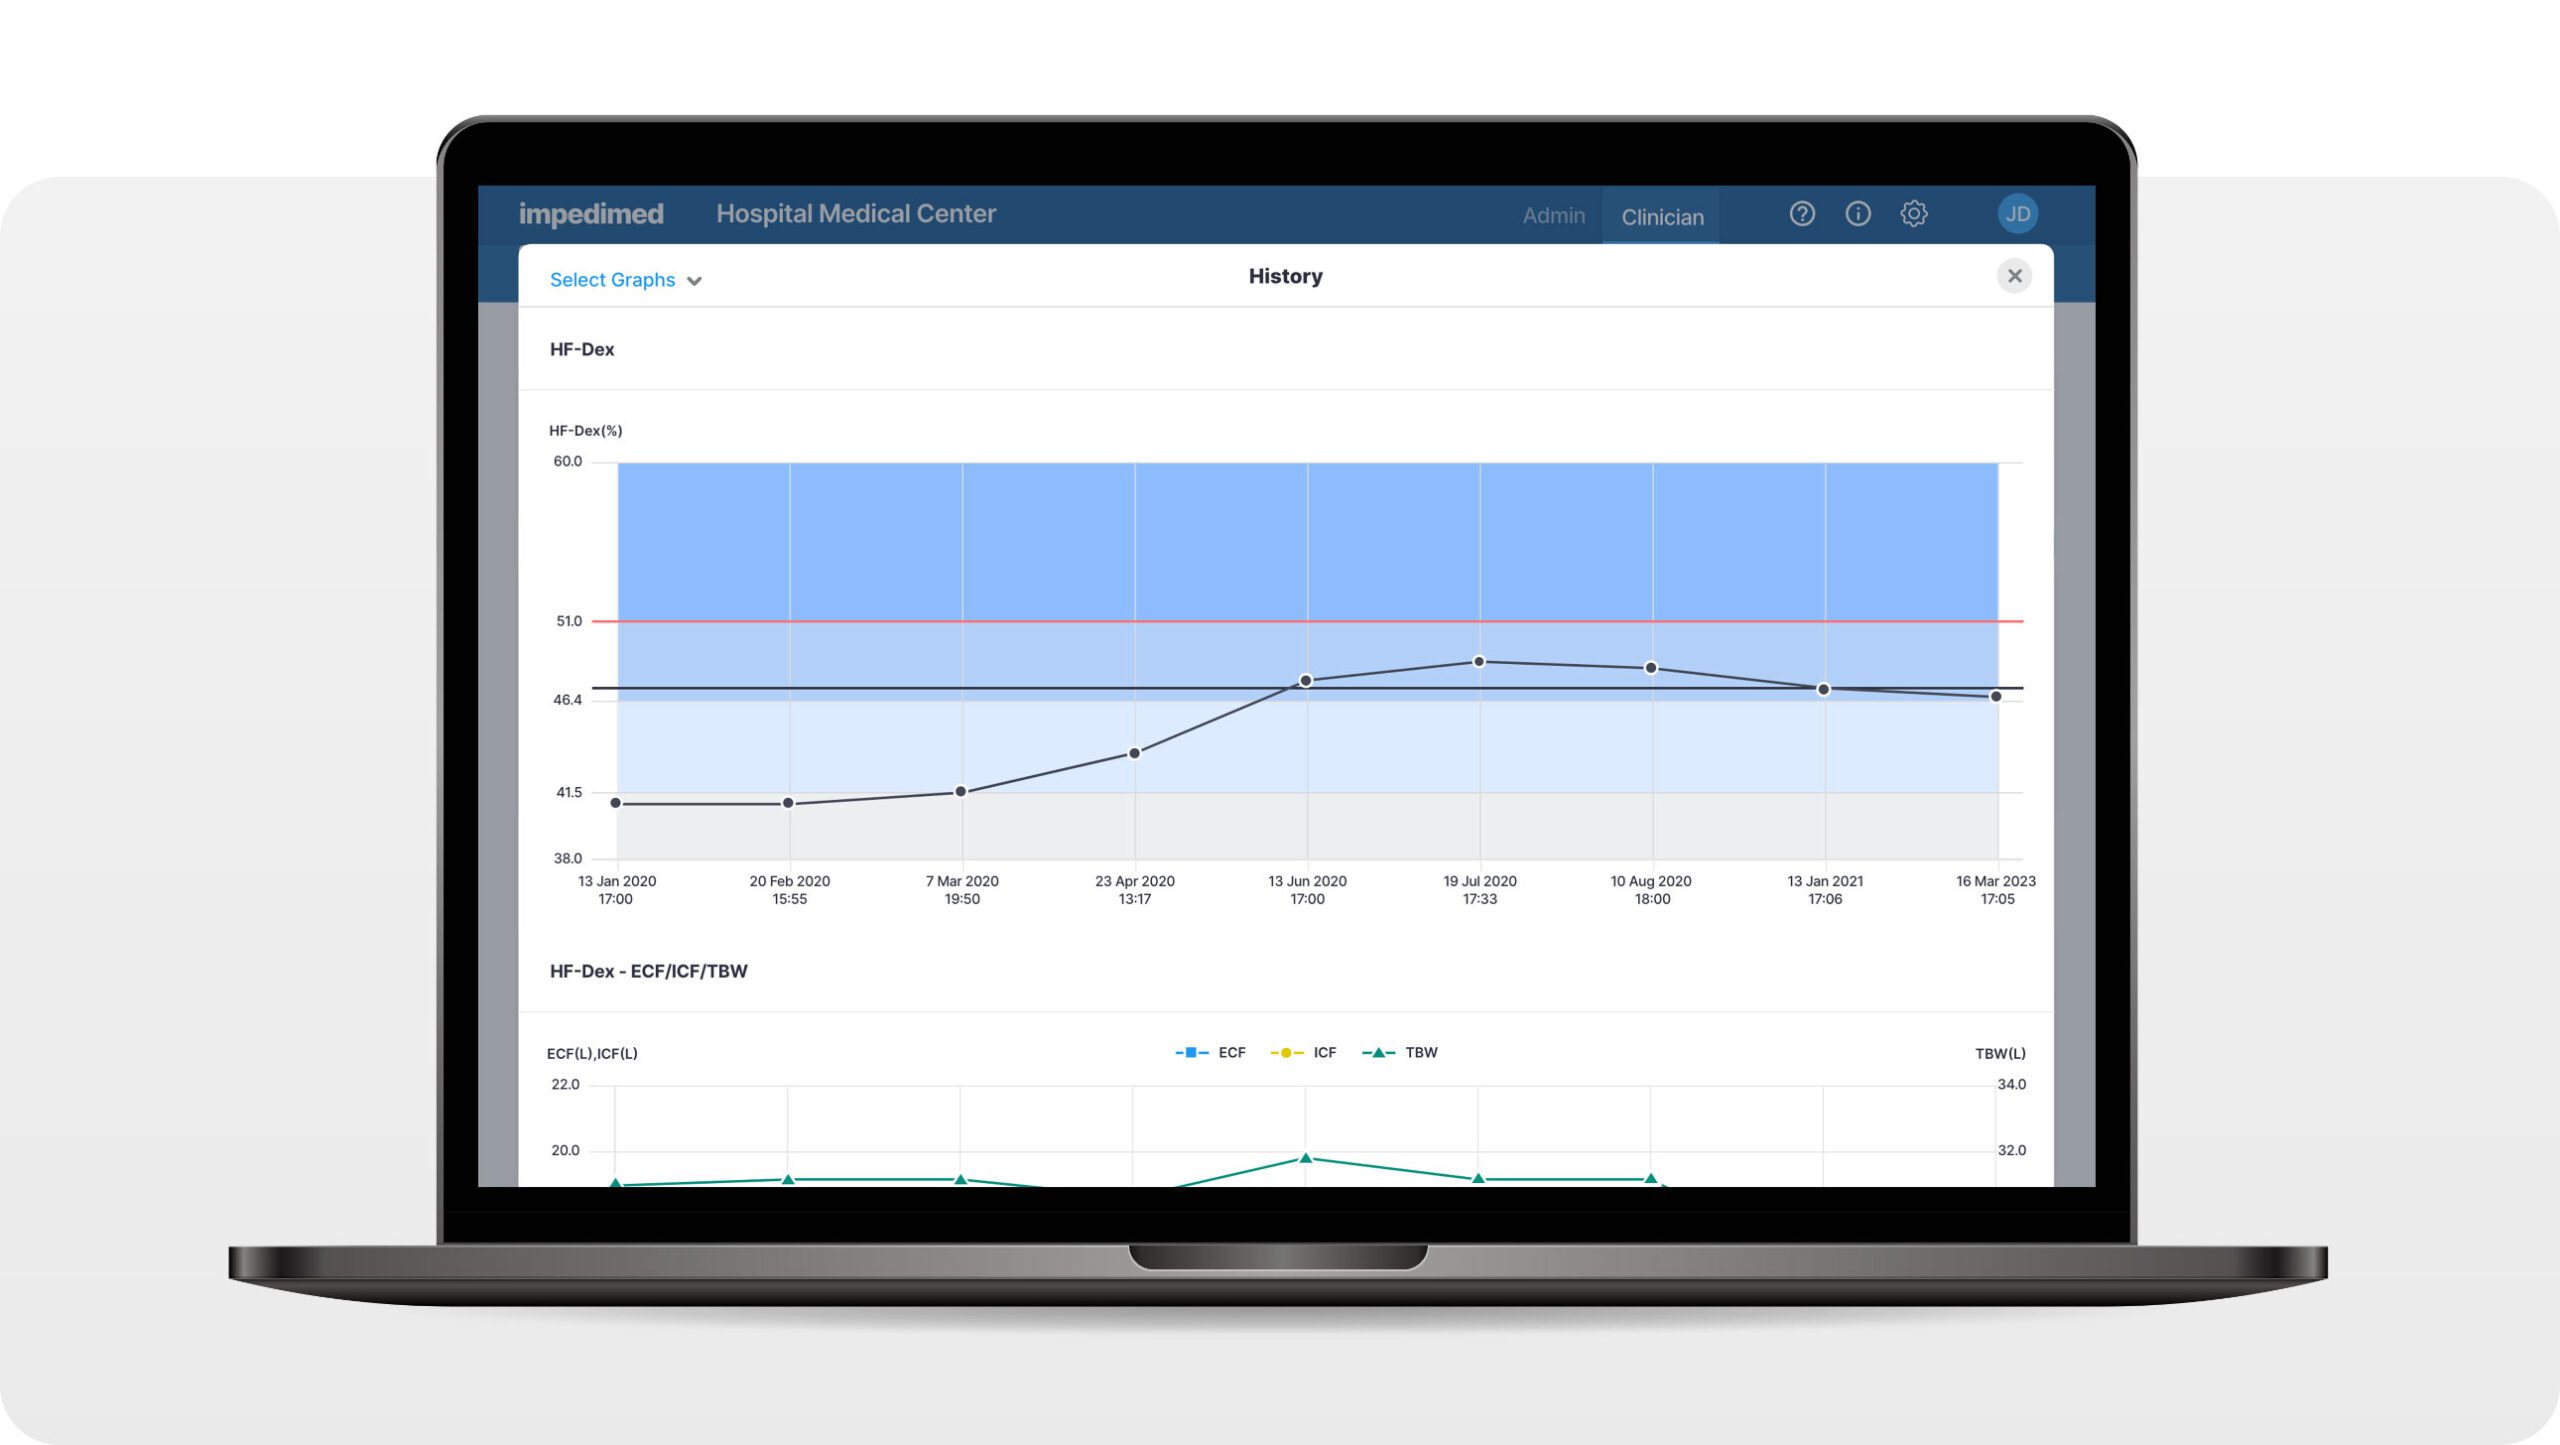Click the 16 Mar 2023 data point

(1996, 696)
